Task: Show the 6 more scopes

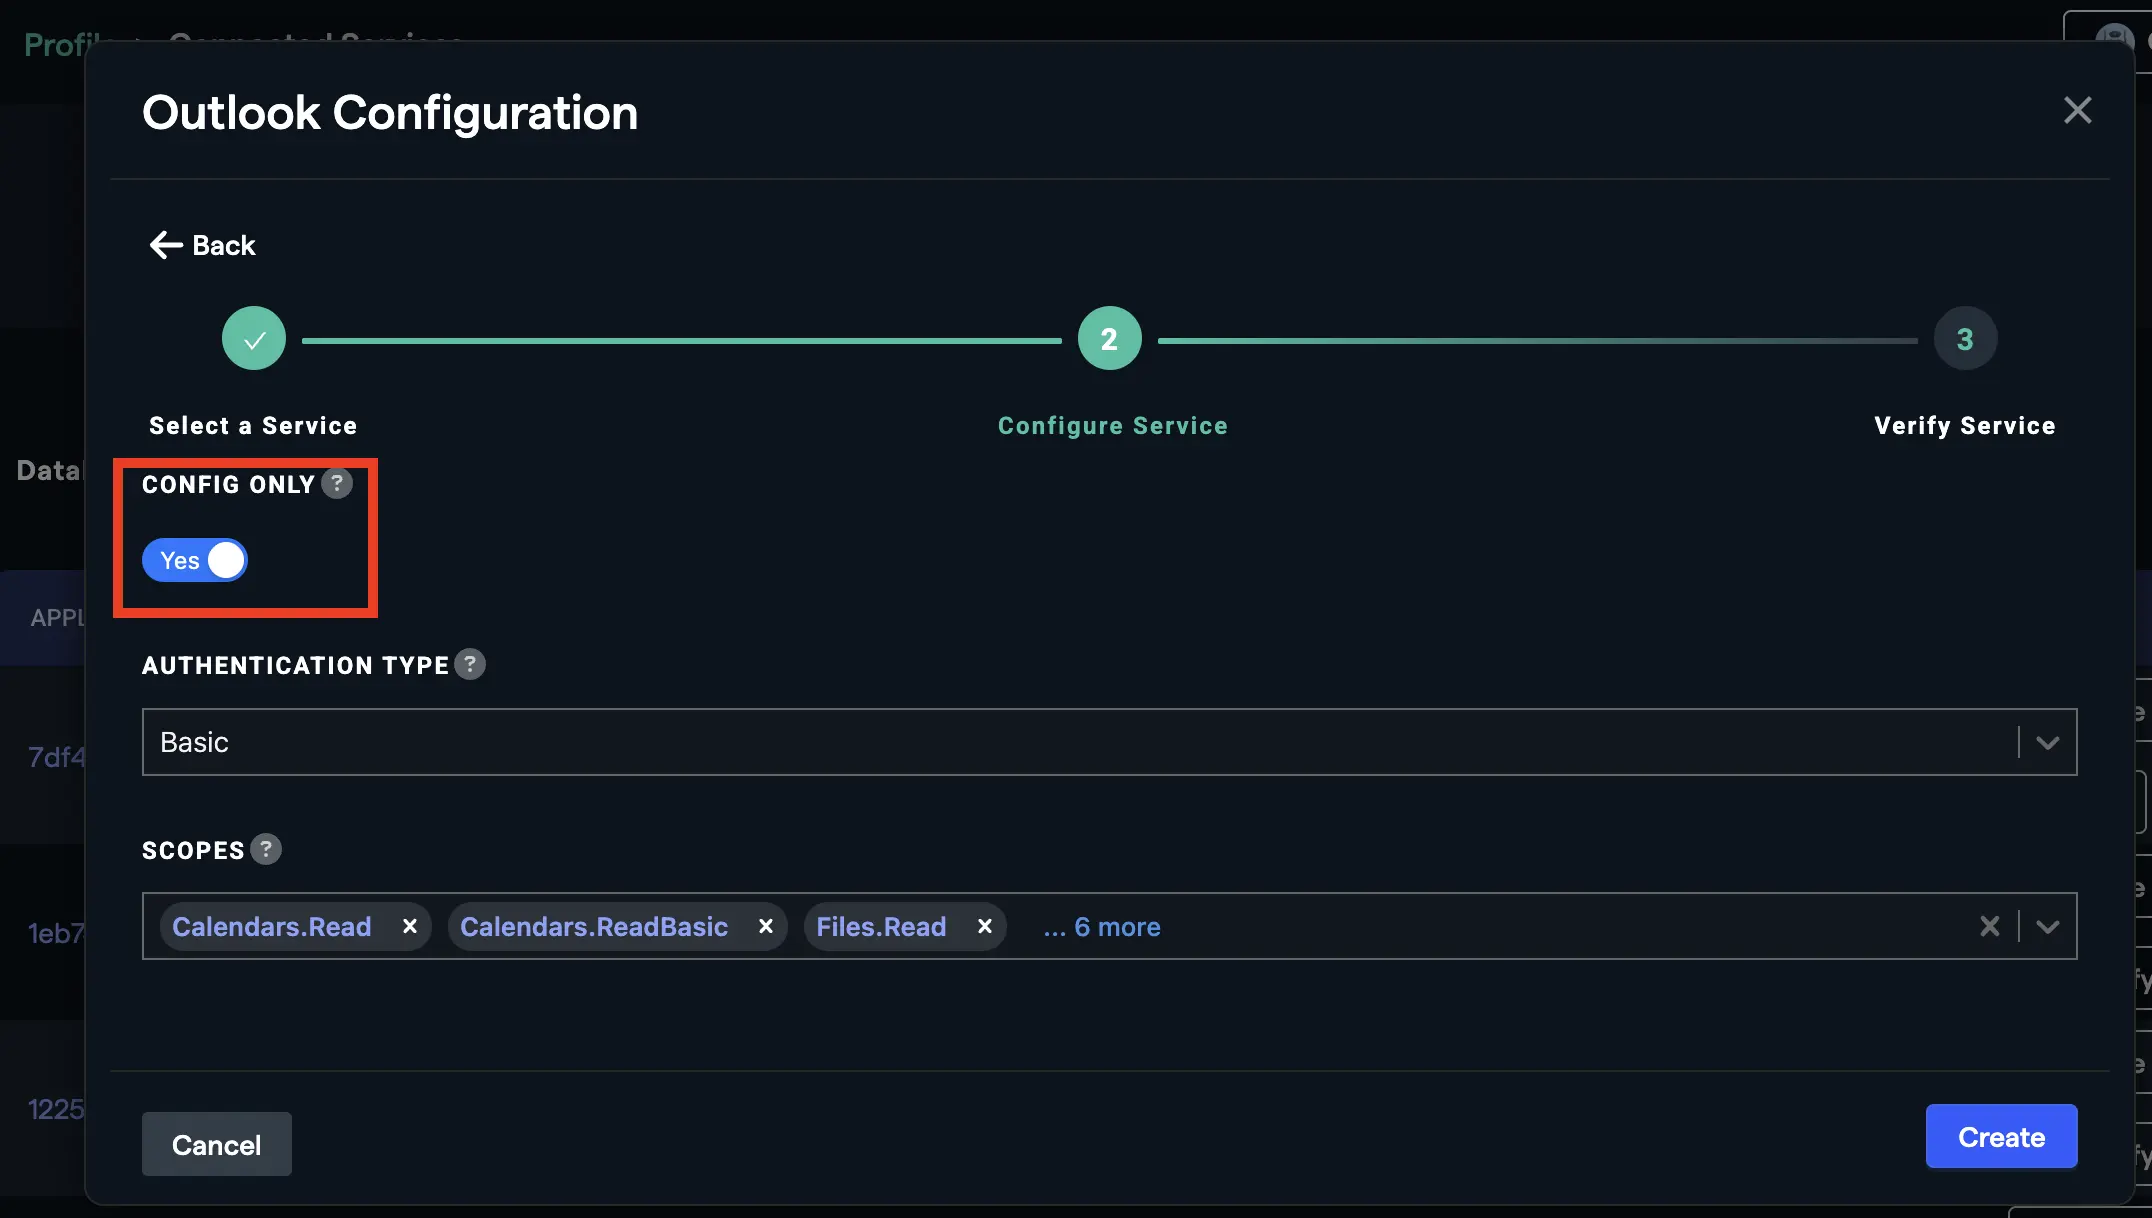Action: pyautogui.click(x=1102, y=927)
